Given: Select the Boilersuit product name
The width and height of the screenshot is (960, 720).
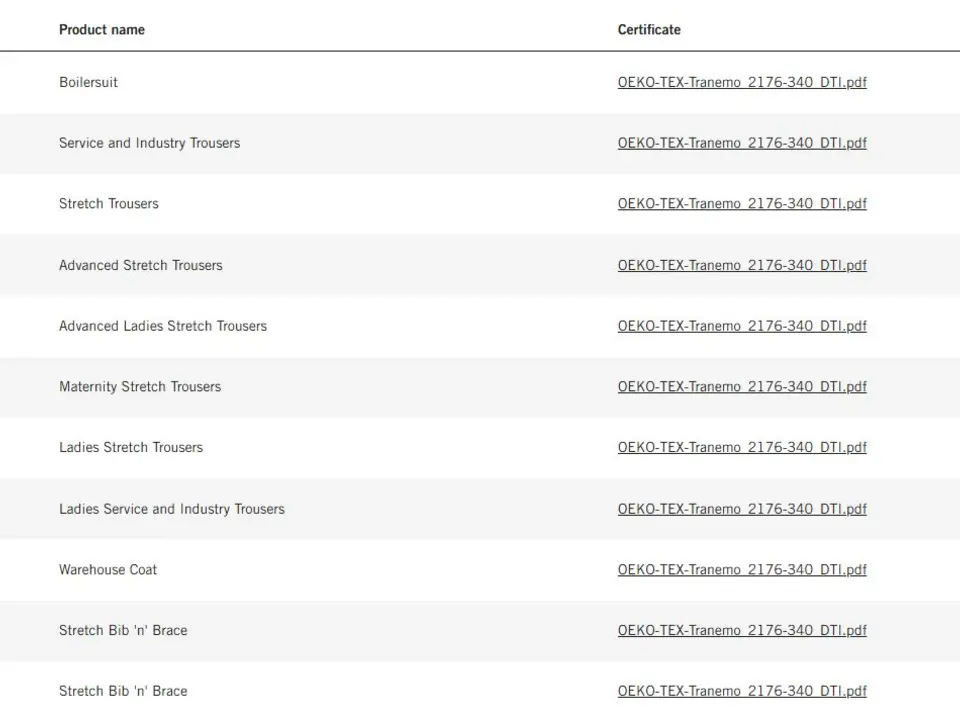Looking at the screenshot, I should [x=88, y=82].
